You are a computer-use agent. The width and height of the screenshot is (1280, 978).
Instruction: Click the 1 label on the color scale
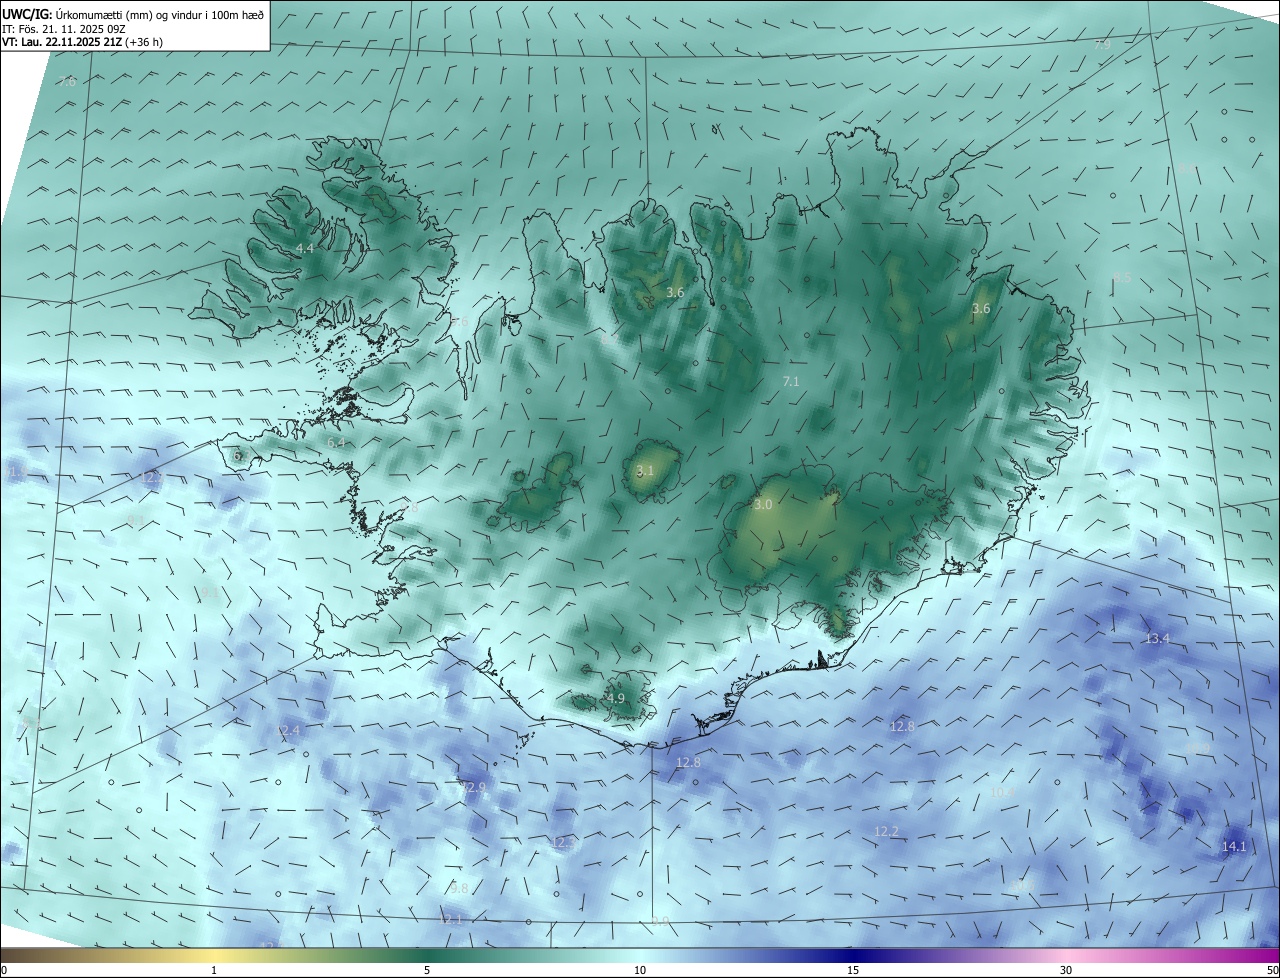(x=214, y=971)
